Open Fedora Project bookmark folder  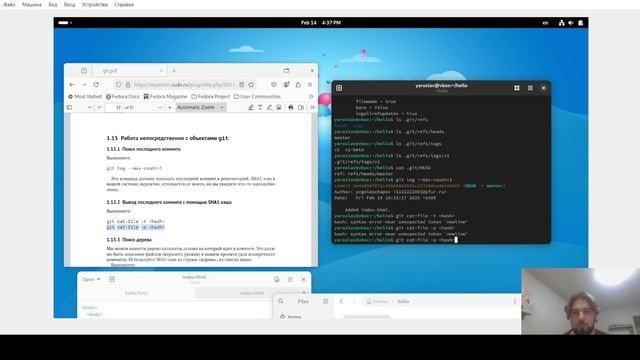[x=211, y=96]
